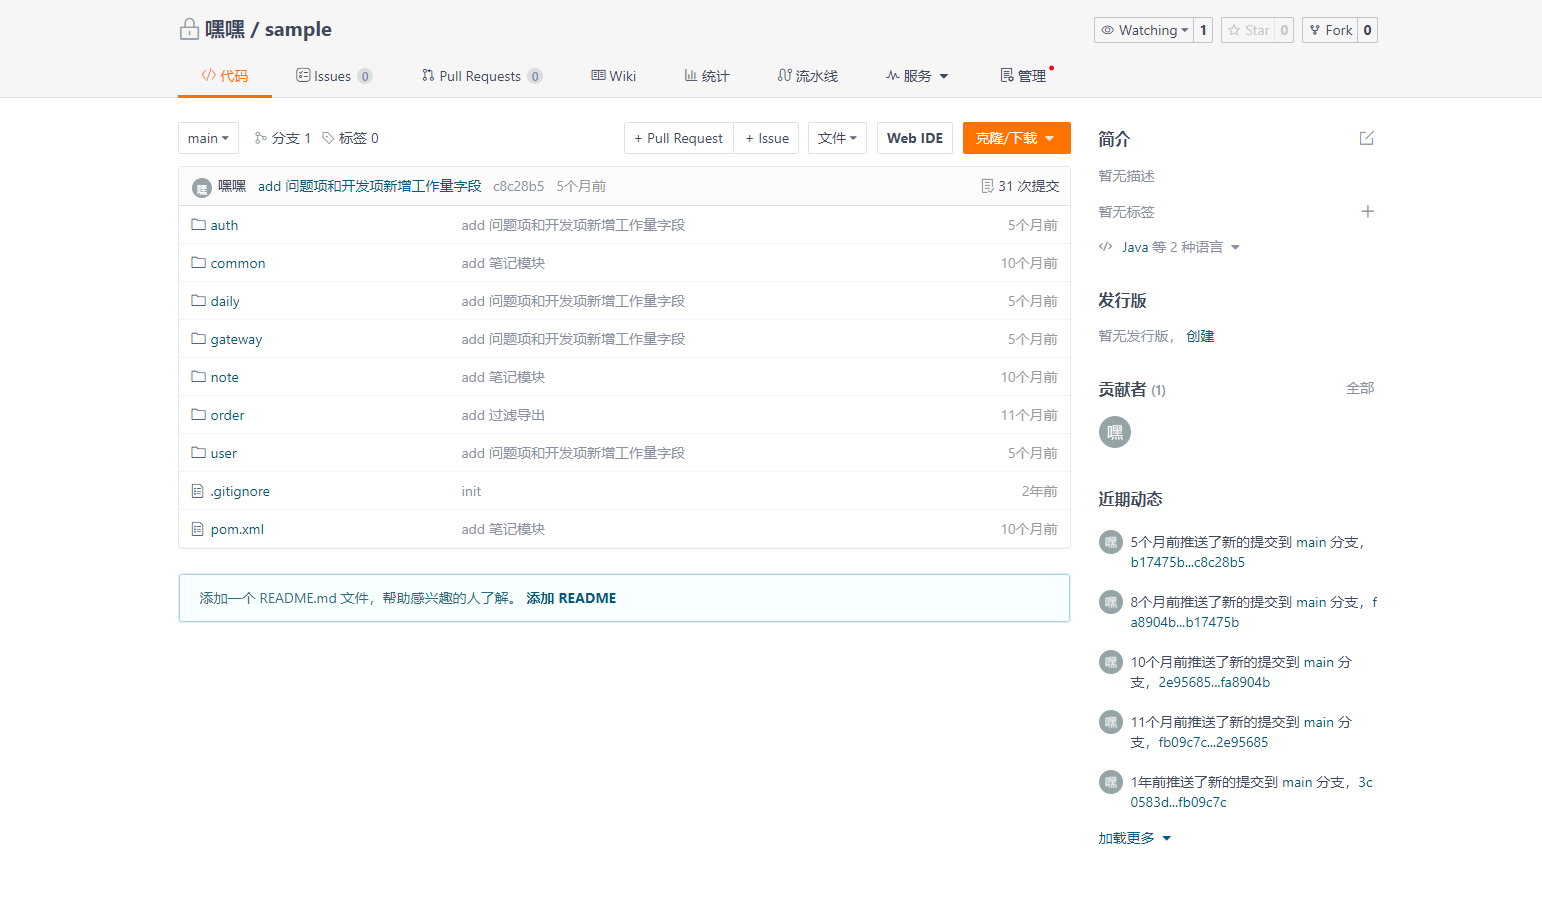This screenshot has height=903, width=1542.
Task: Expand the 服务 menu
Action: [917, 76]
